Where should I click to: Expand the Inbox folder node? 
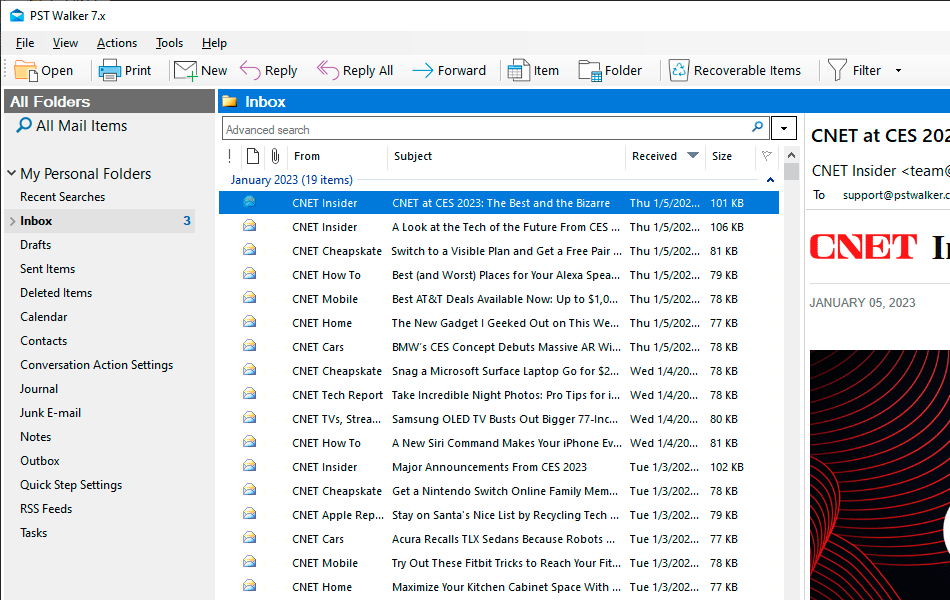(x=12, y=221)
